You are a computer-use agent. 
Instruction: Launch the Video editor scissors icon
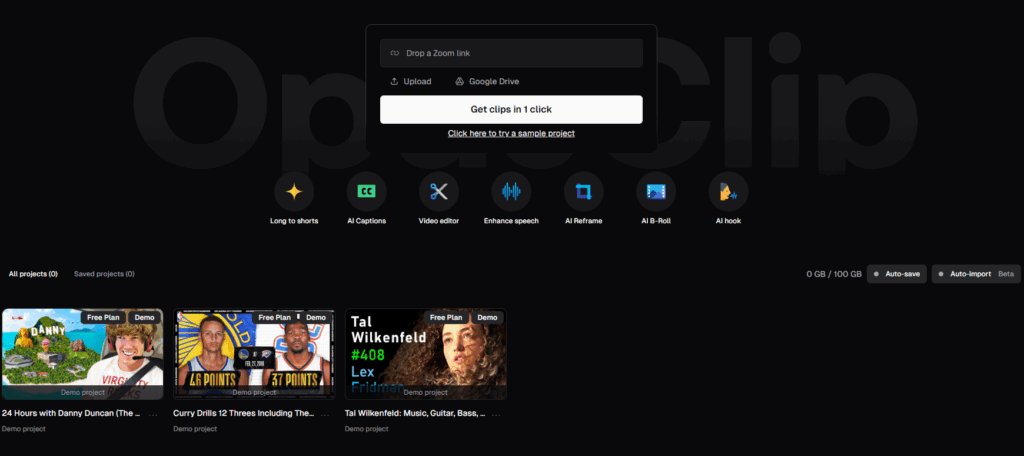click(438, 191)
